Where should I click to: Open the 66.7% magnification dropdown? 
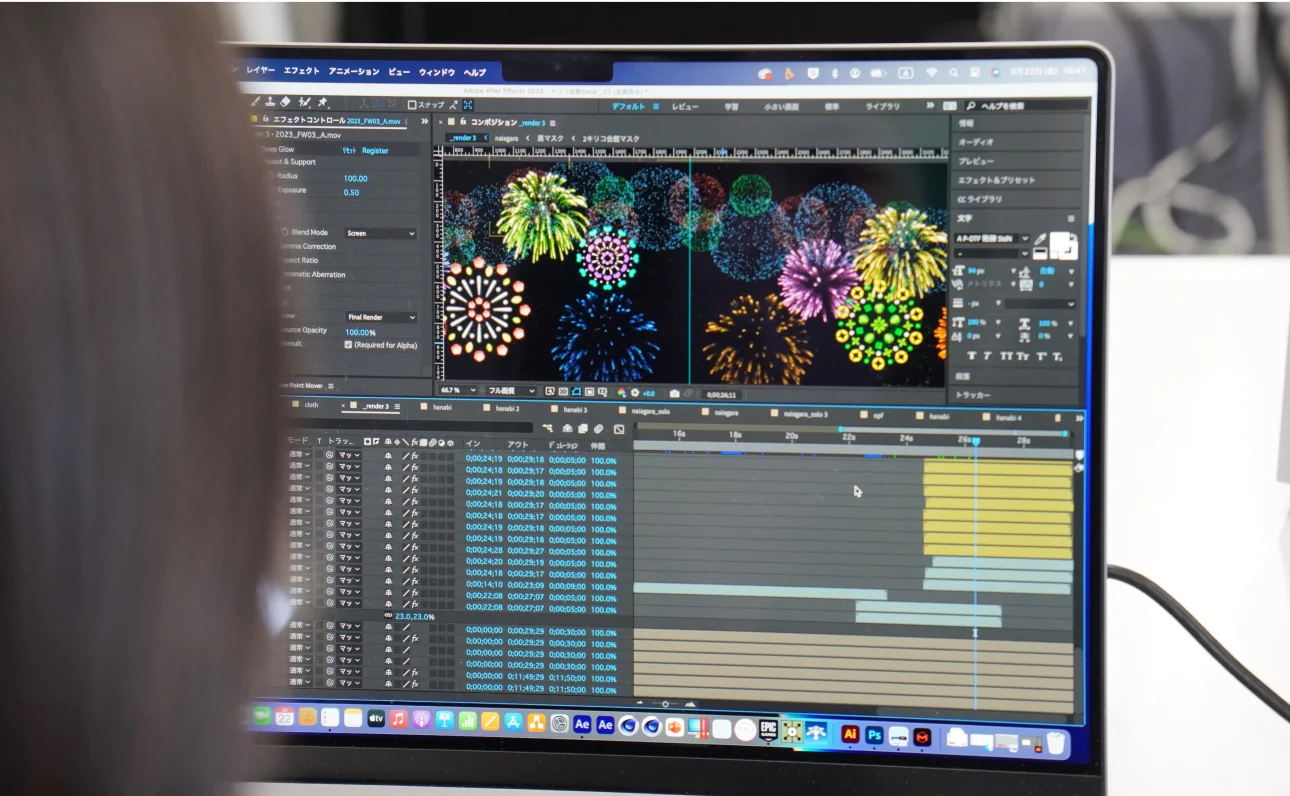pos(457,390)
